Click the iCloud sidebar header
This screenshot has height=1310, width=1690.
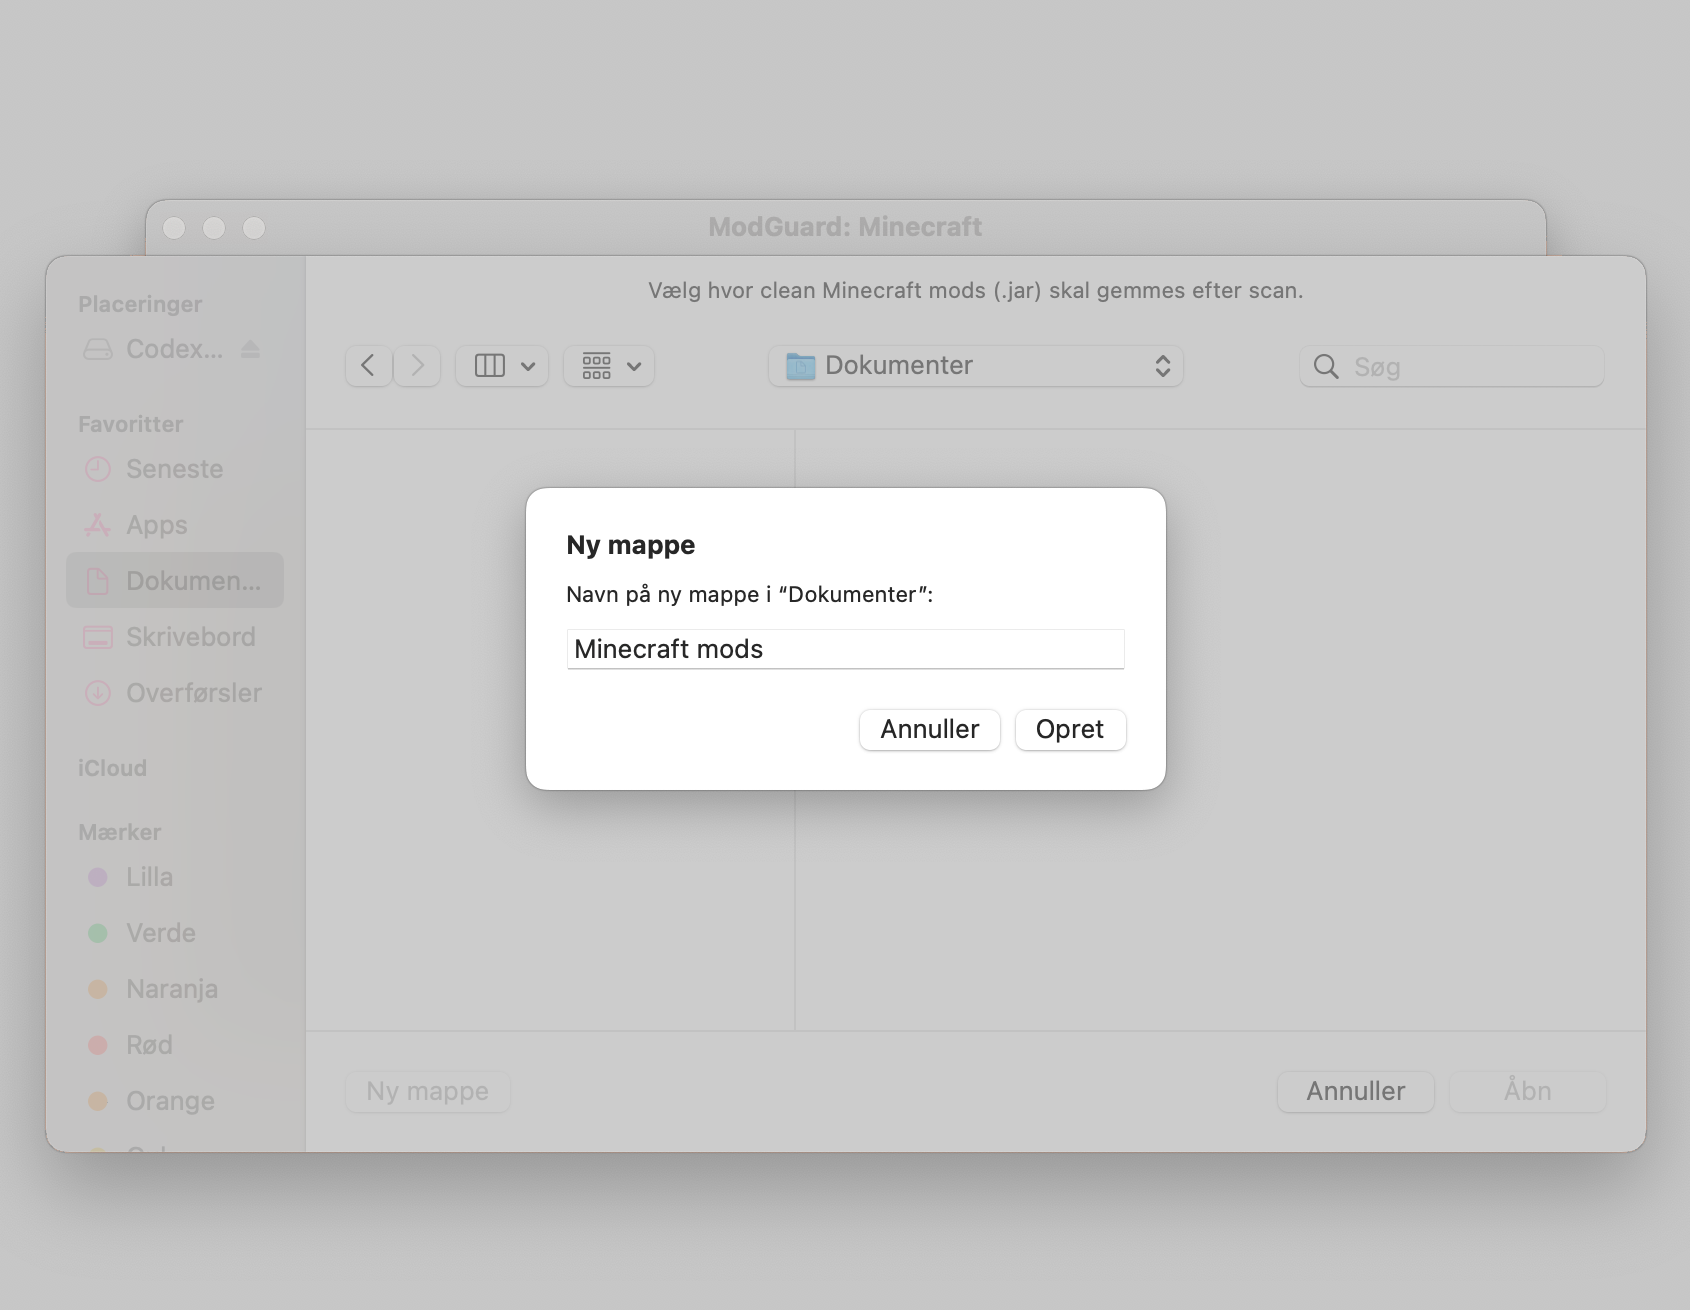click(113, 768)
